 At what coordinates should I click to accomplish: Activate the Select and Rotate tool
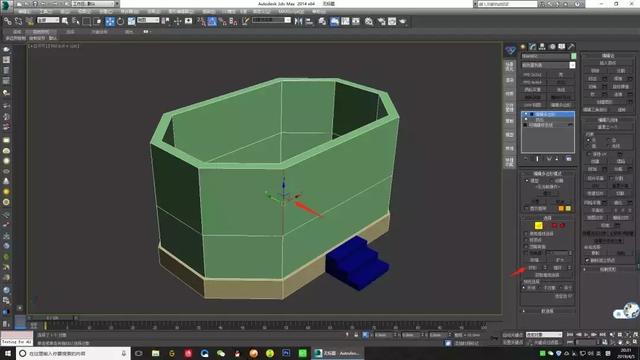click(120, 21)
